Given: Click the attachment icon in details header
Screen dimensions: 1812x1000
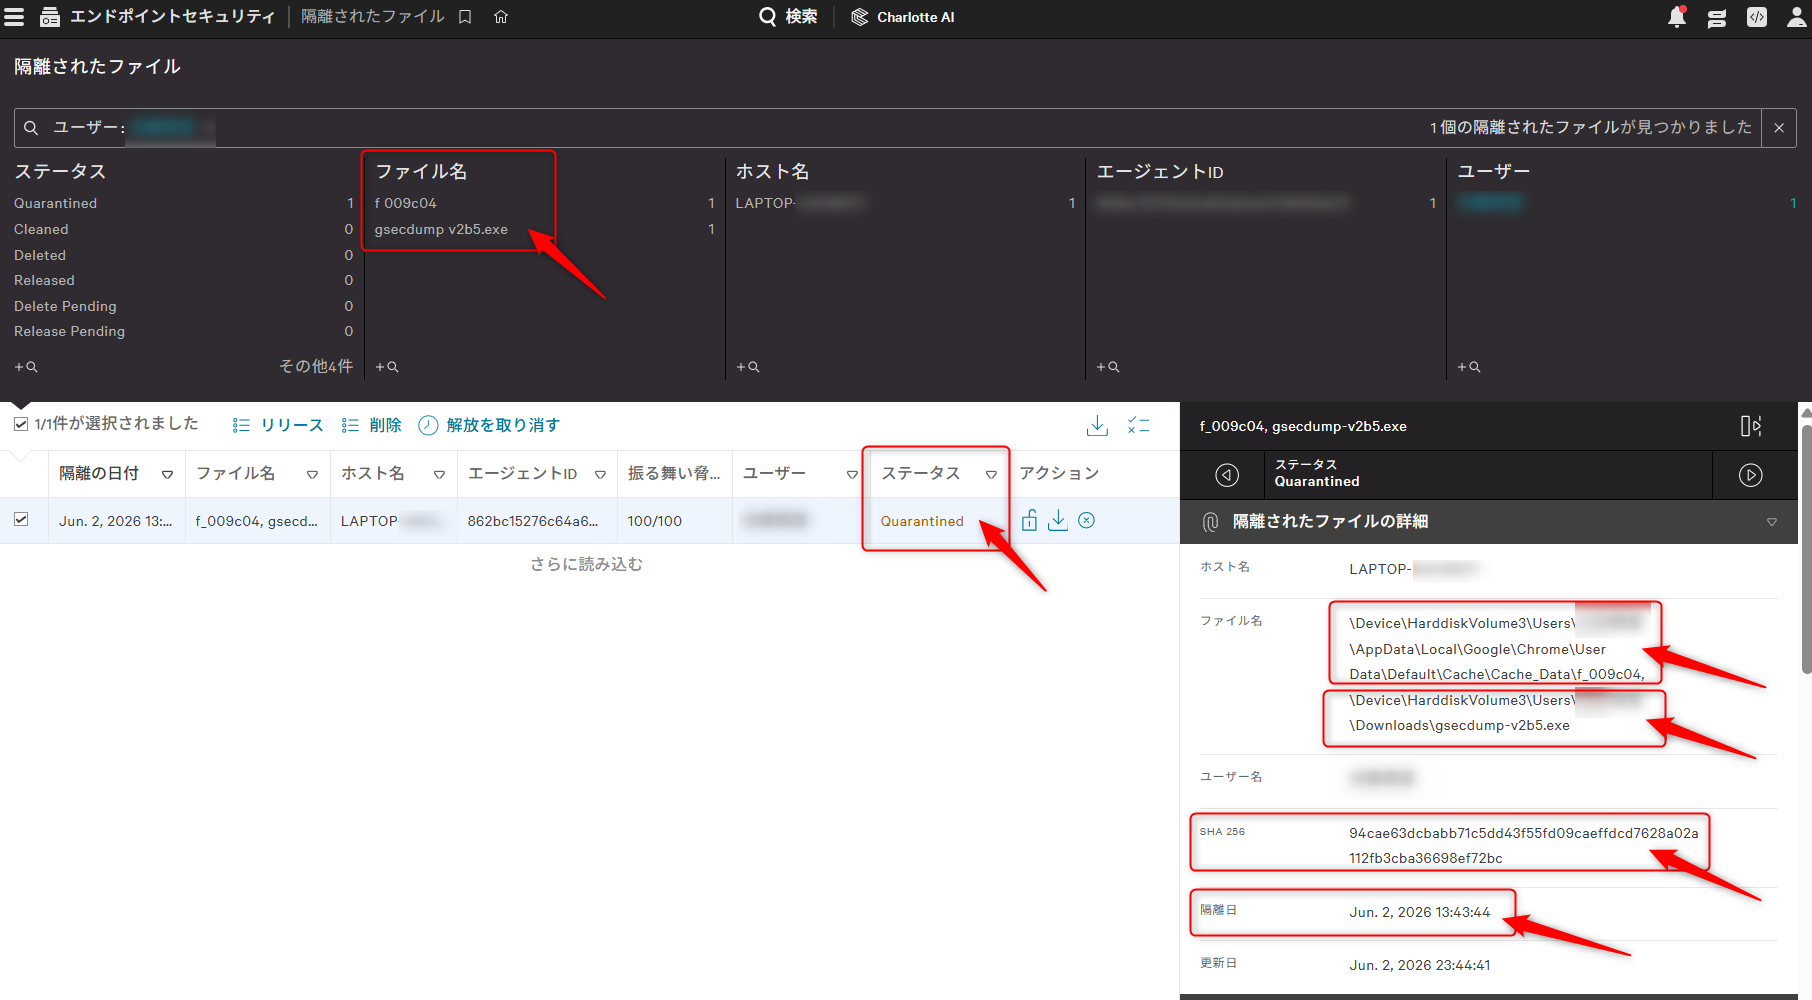Looking at the screenshot, I should point(1210,522).
